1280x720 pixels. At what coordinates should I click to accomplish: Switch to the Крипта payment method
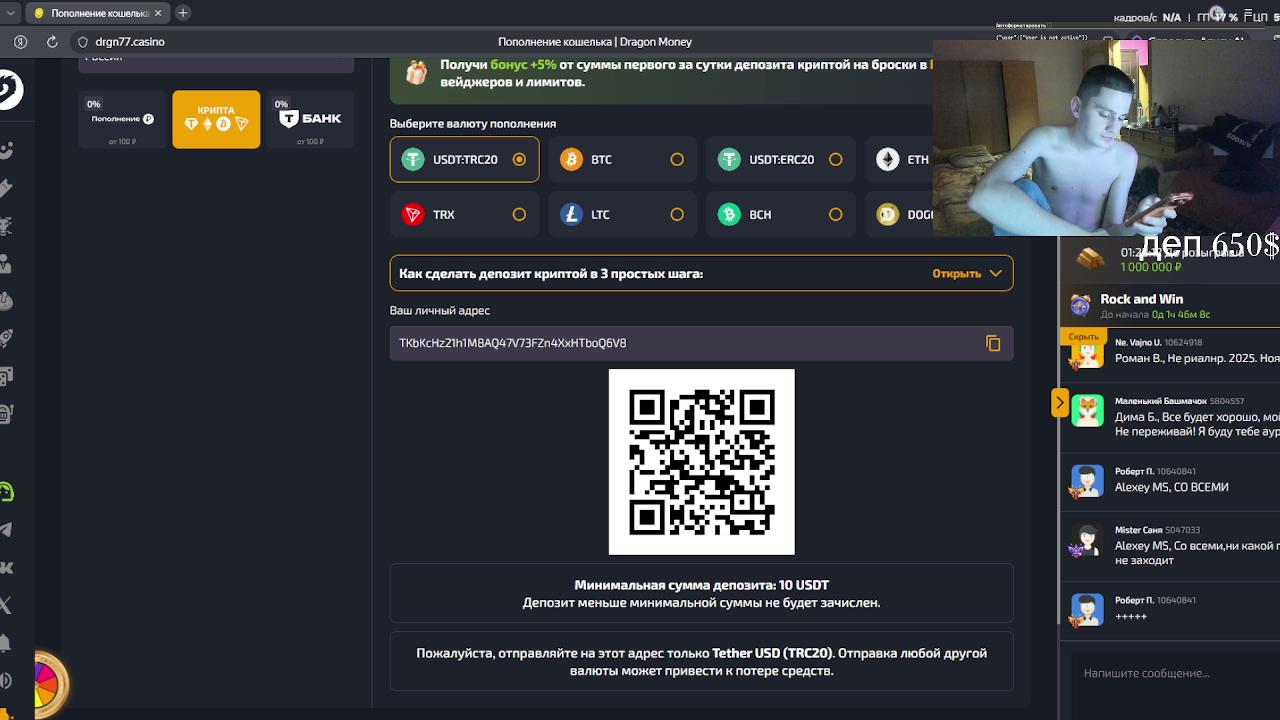[x=216, y=120]
